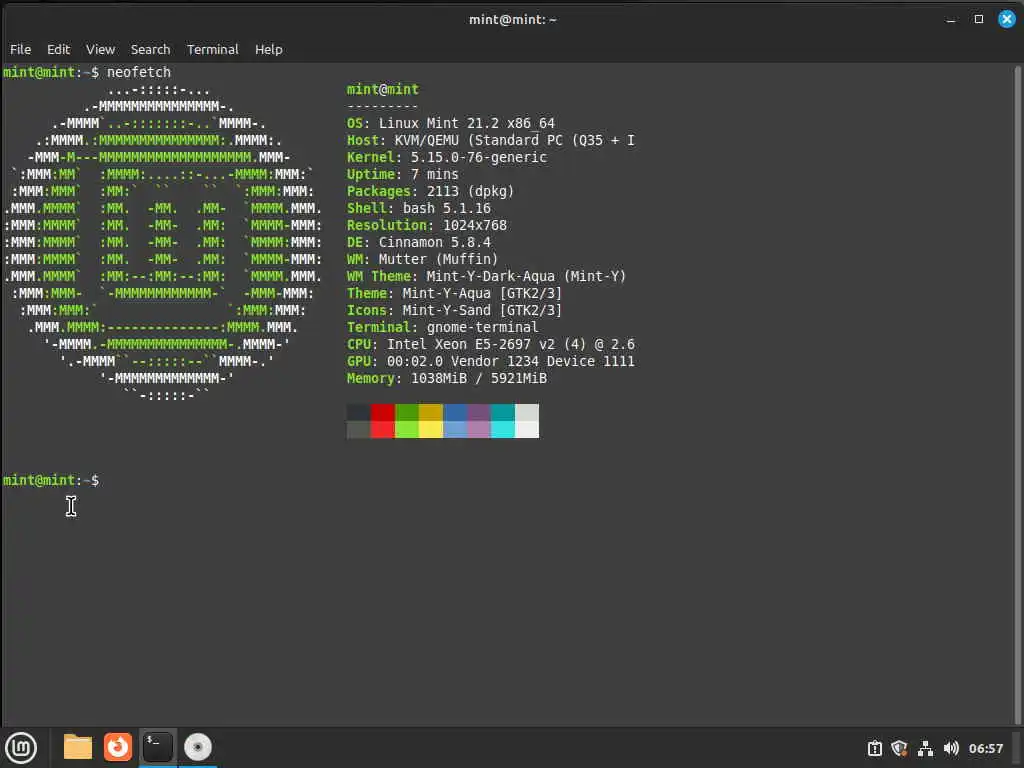
Task: Click the 'Shell: bash 5.1.16' line
Action: tap(419, 208)
